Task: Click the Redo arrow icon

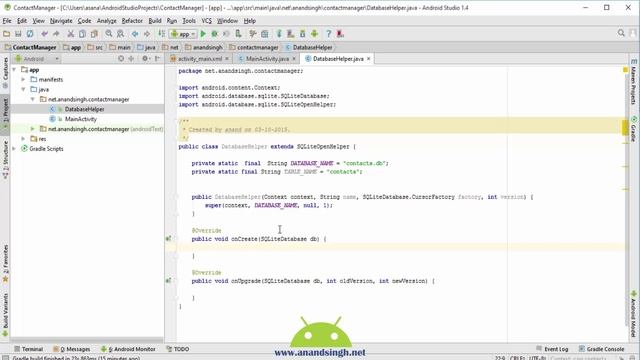Action: pos(56,34)
